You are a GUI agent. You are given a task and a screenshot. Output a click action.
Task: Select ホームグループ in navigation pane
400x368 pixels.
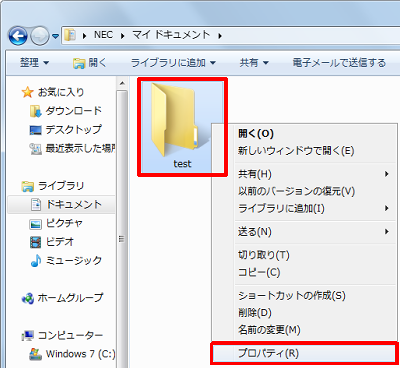(70, 297)
